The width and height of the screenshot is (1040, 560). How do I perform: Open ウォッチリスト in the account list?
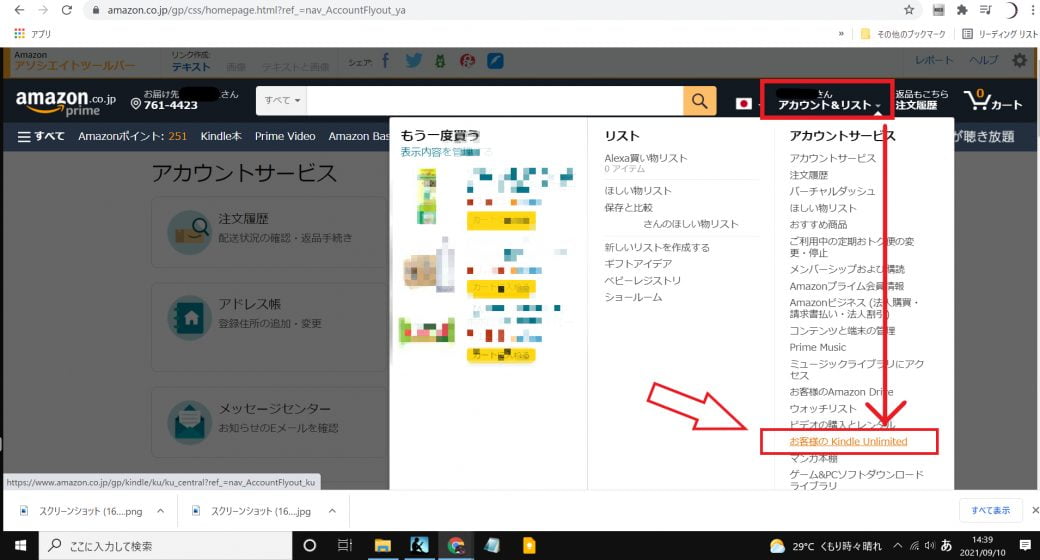point(822,408)
